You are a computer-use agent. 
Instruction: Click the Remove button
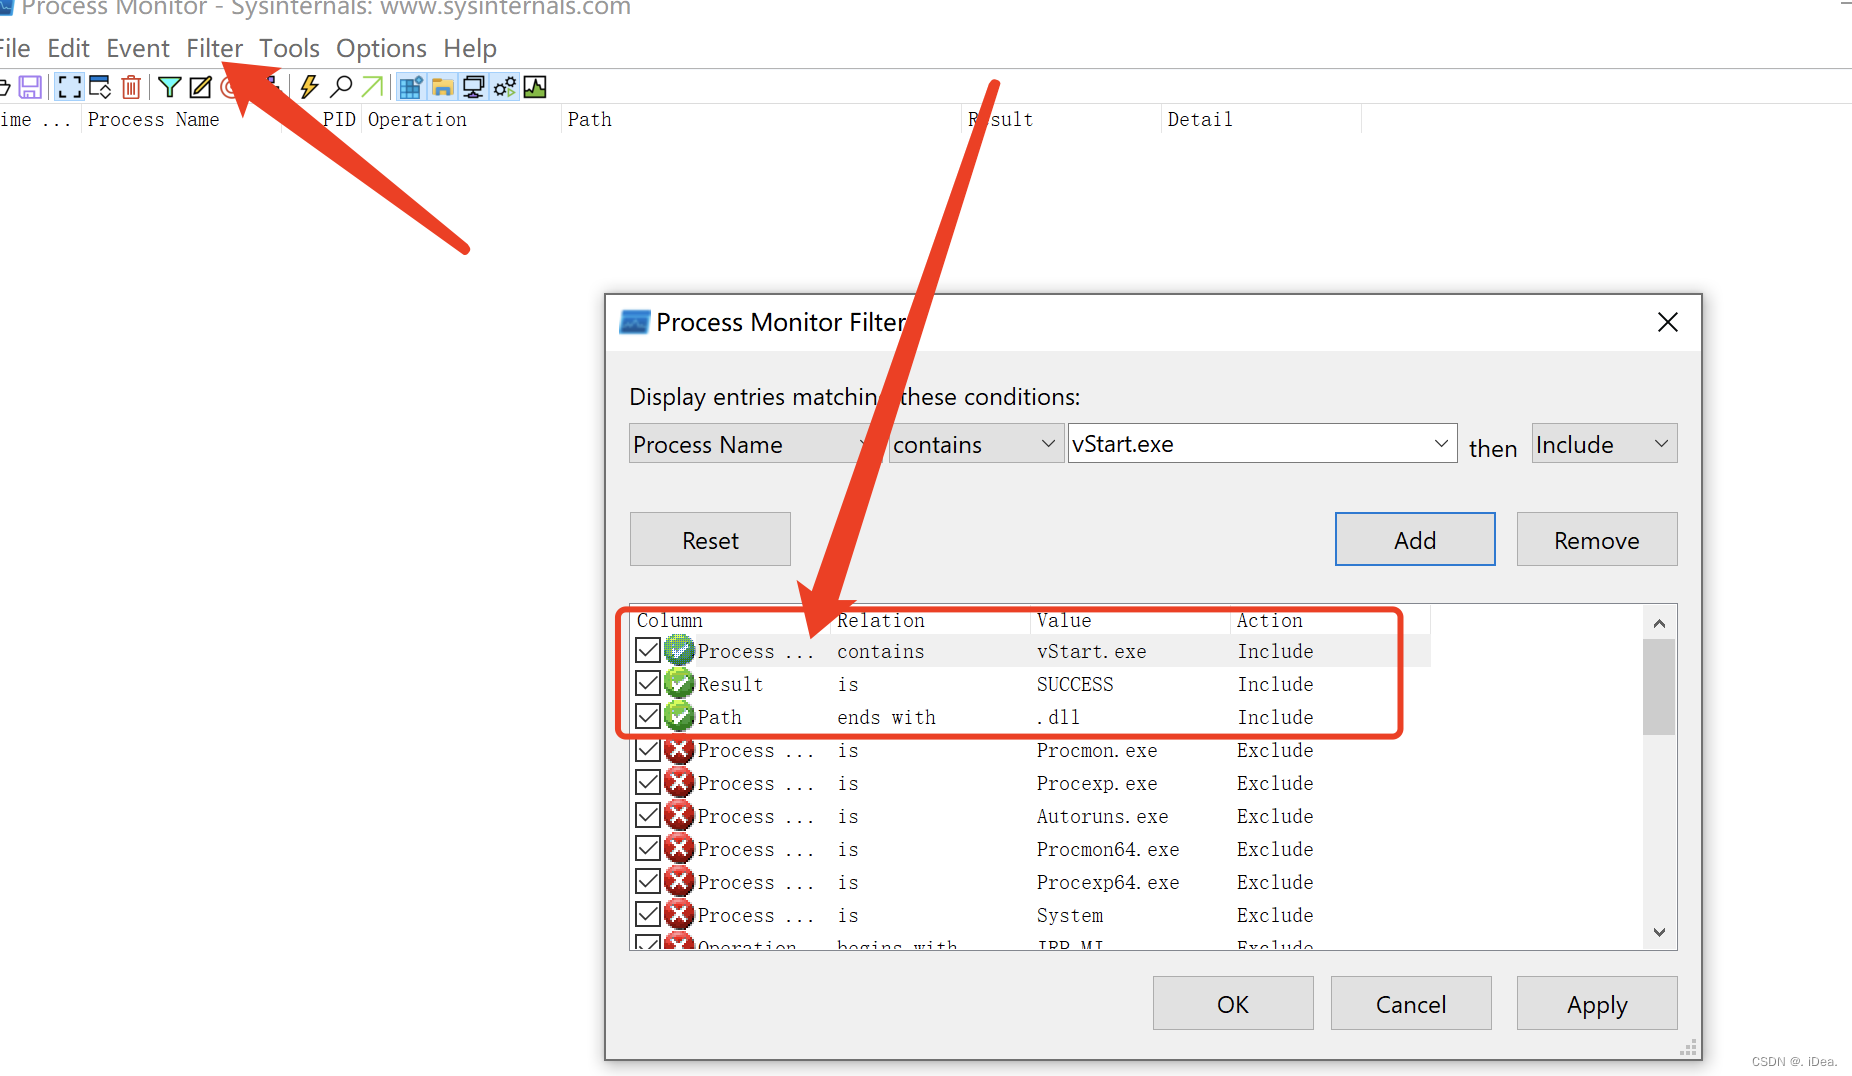pos(1597,539)
